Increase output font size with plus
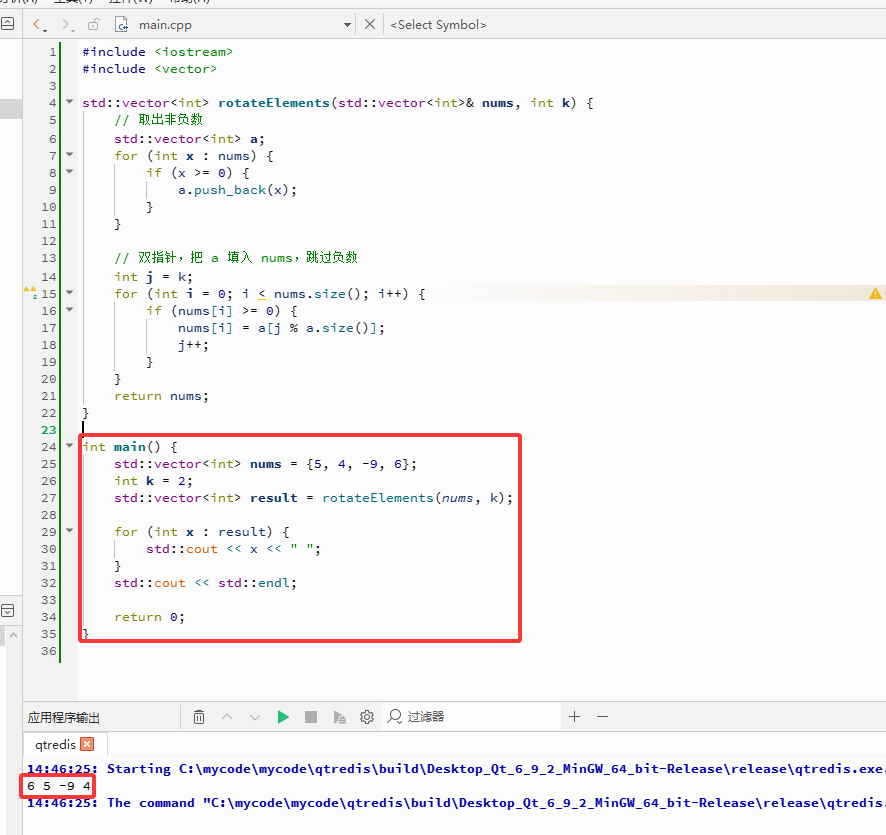 [x=574, y=717]
